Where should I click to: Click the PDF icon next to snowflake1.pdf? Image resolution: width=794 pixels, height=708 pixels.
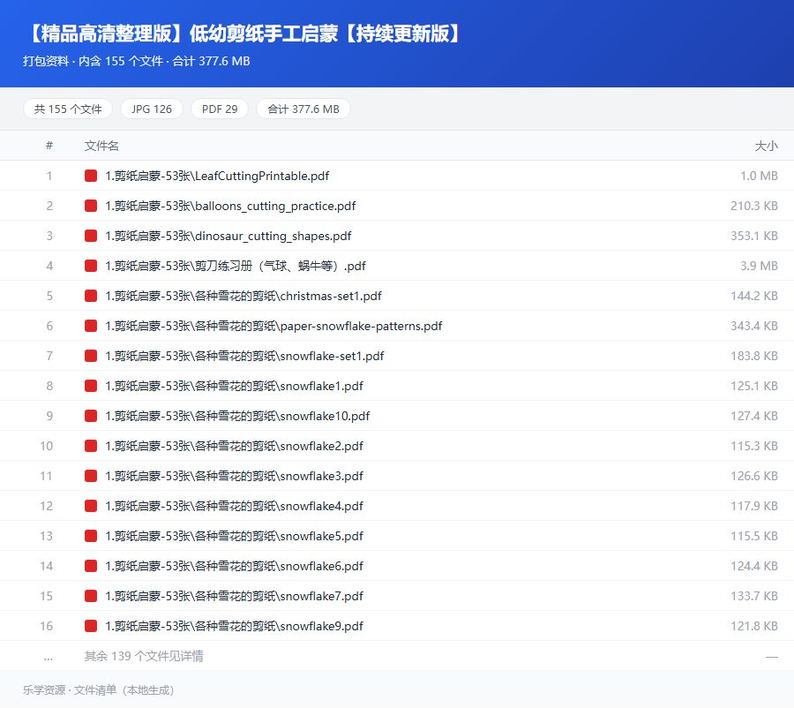(91, 385)
